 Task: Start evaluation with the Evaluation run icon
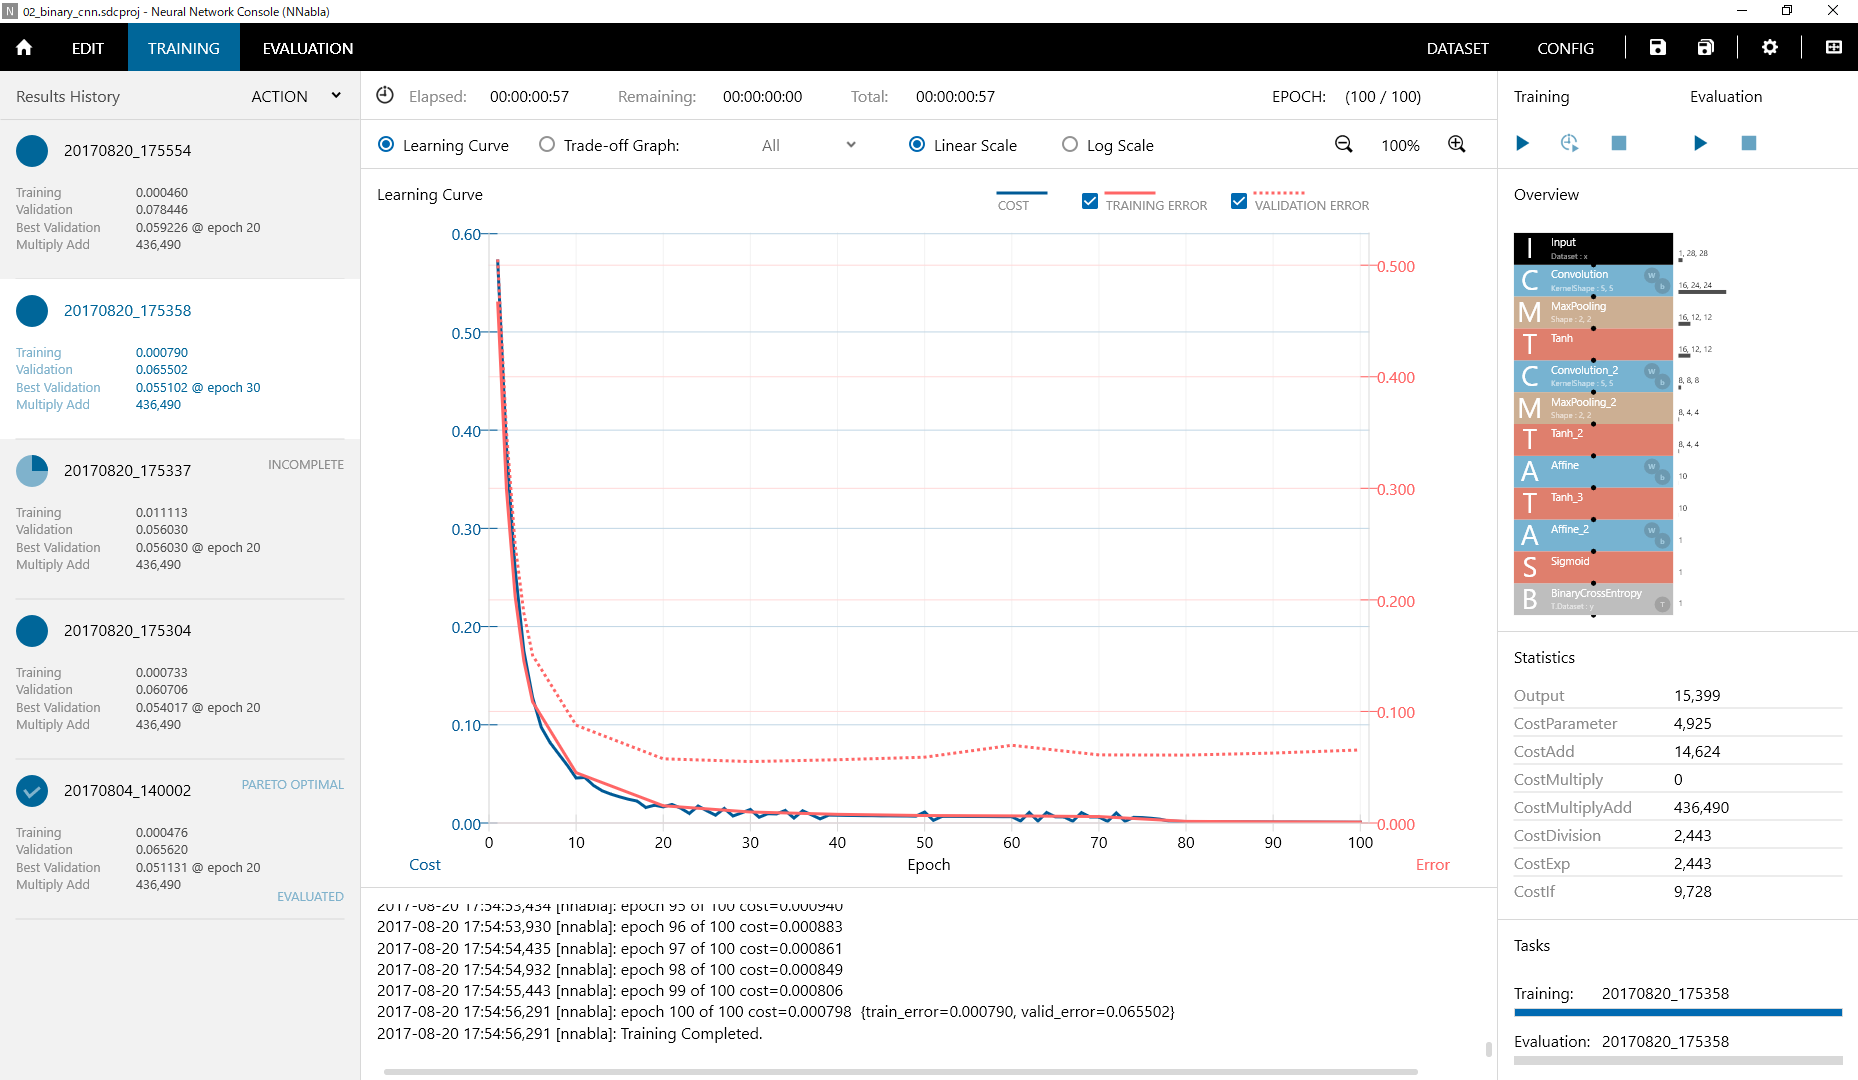(1700, 143)
